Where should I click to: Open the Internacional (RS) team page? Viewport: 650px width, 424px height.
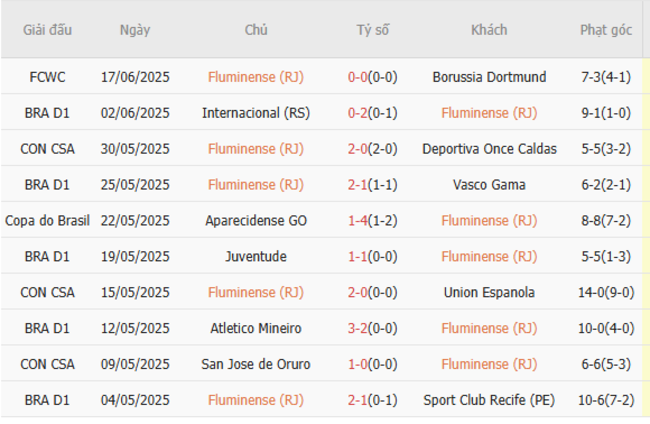coord(256,112)
